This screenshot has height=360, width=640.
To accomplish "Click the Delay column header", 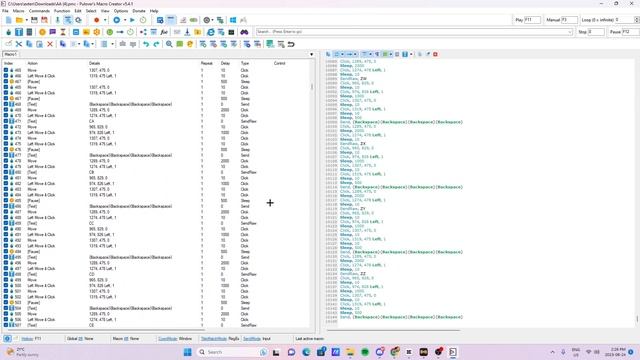I will pyautogui.click(x=225, y=63).
